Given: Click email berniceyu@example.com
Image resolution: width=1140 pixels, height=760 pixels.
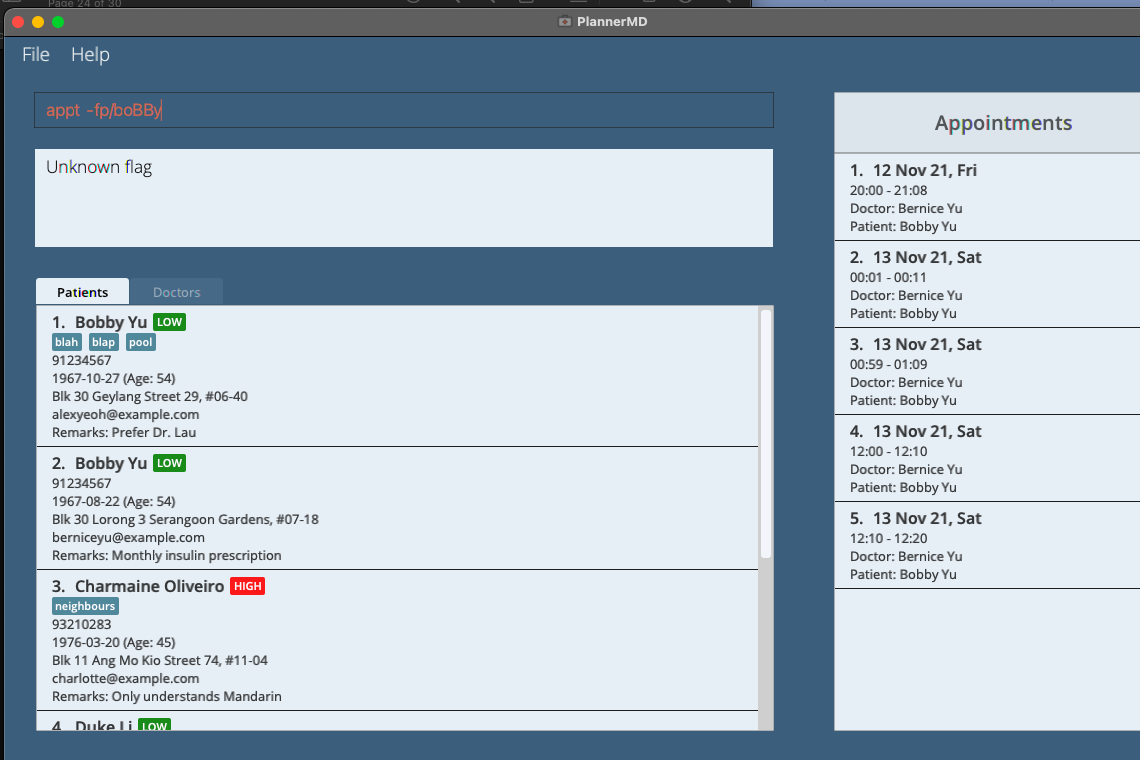Looking at the screenshot, I should [x=128, y=537].
